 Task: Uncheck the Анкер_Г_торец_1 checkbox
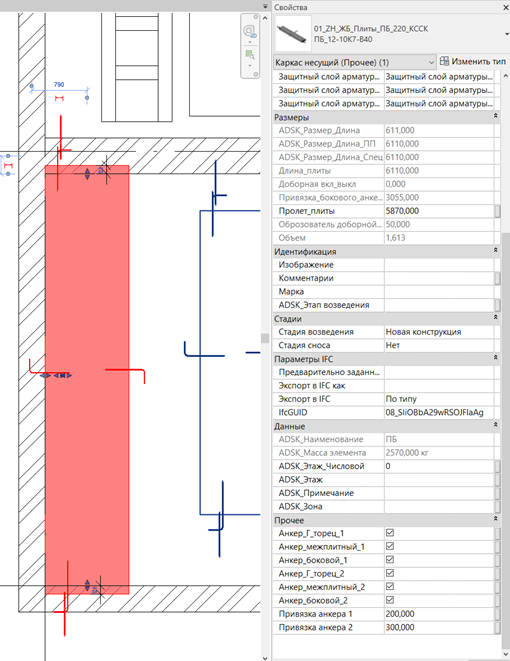[390, 533]
